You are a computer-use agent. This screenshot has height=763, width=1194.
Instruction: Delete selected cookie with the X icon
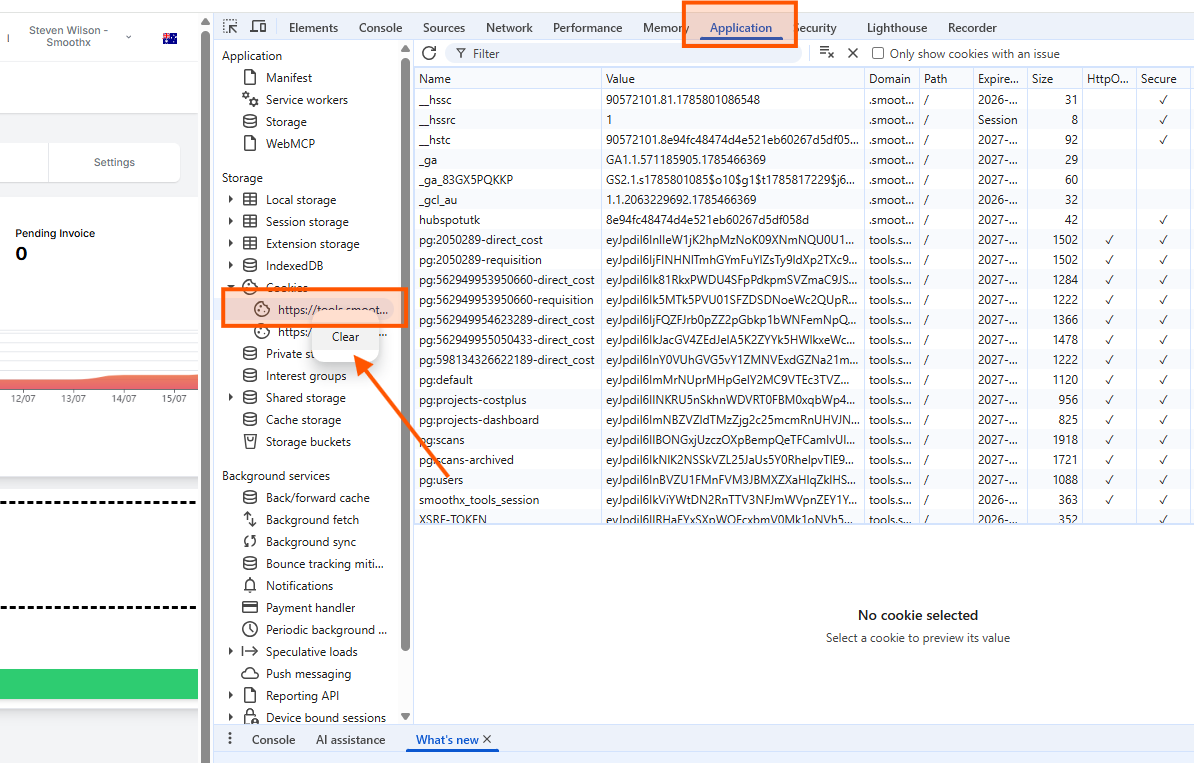click(x=853, y=53)
